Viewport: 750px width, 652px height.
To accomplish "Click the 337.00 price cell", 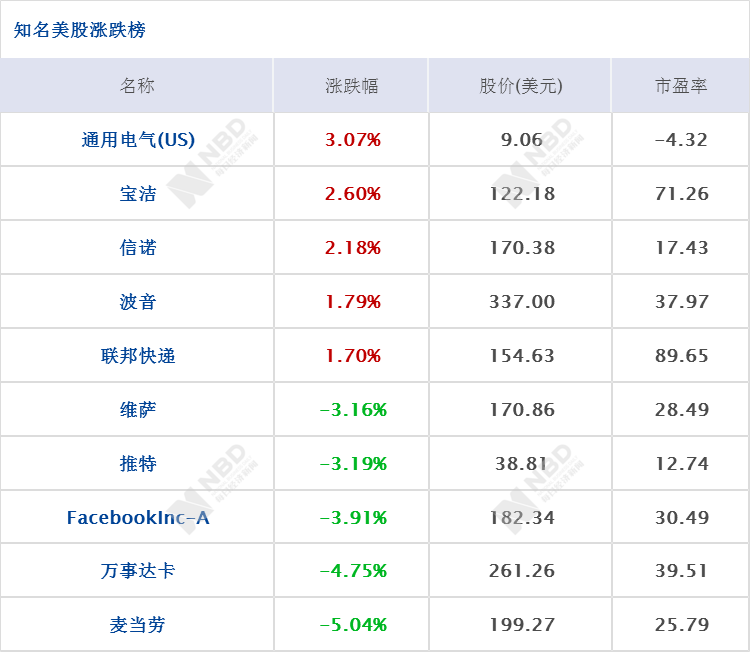I will [521, 302].
